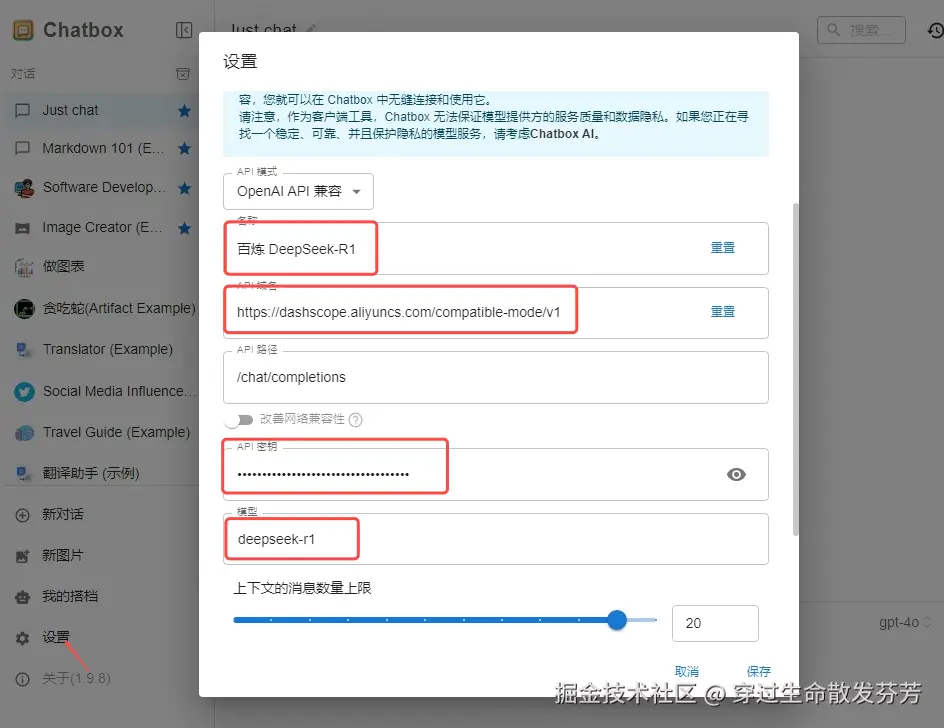Click the Just chat message bubble icon
Viewport: 944px width, 728px height.
23,111
